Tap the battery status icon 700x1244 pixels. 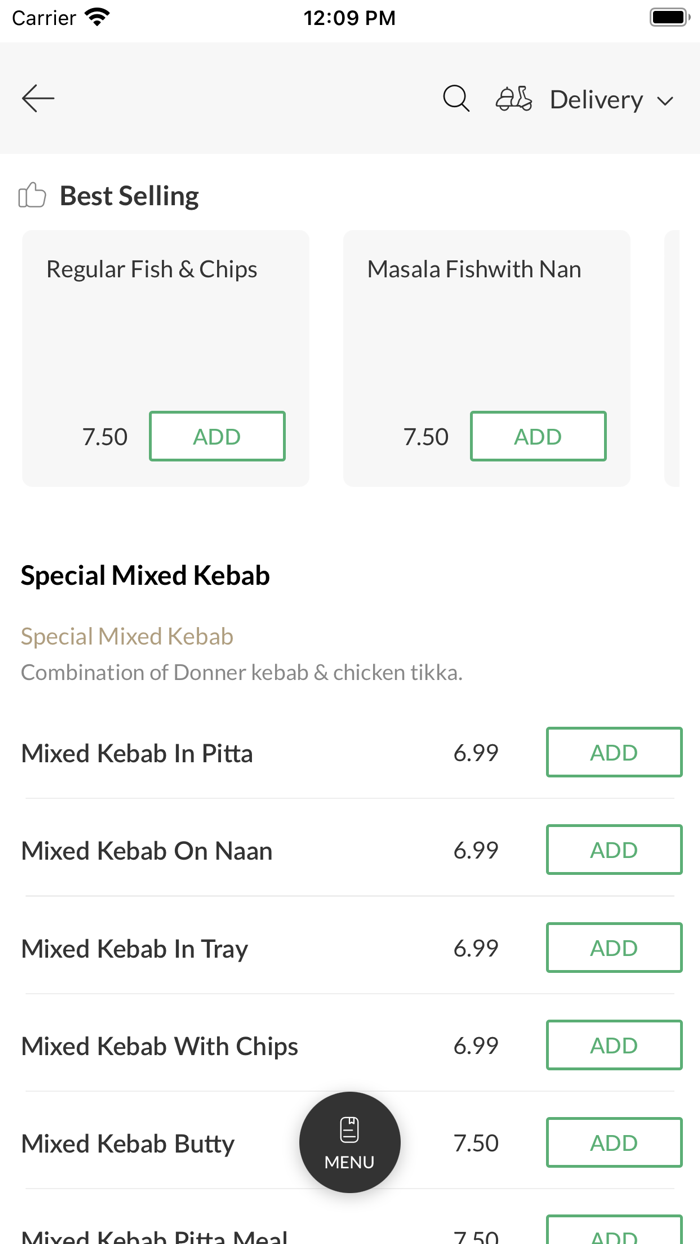667,17
